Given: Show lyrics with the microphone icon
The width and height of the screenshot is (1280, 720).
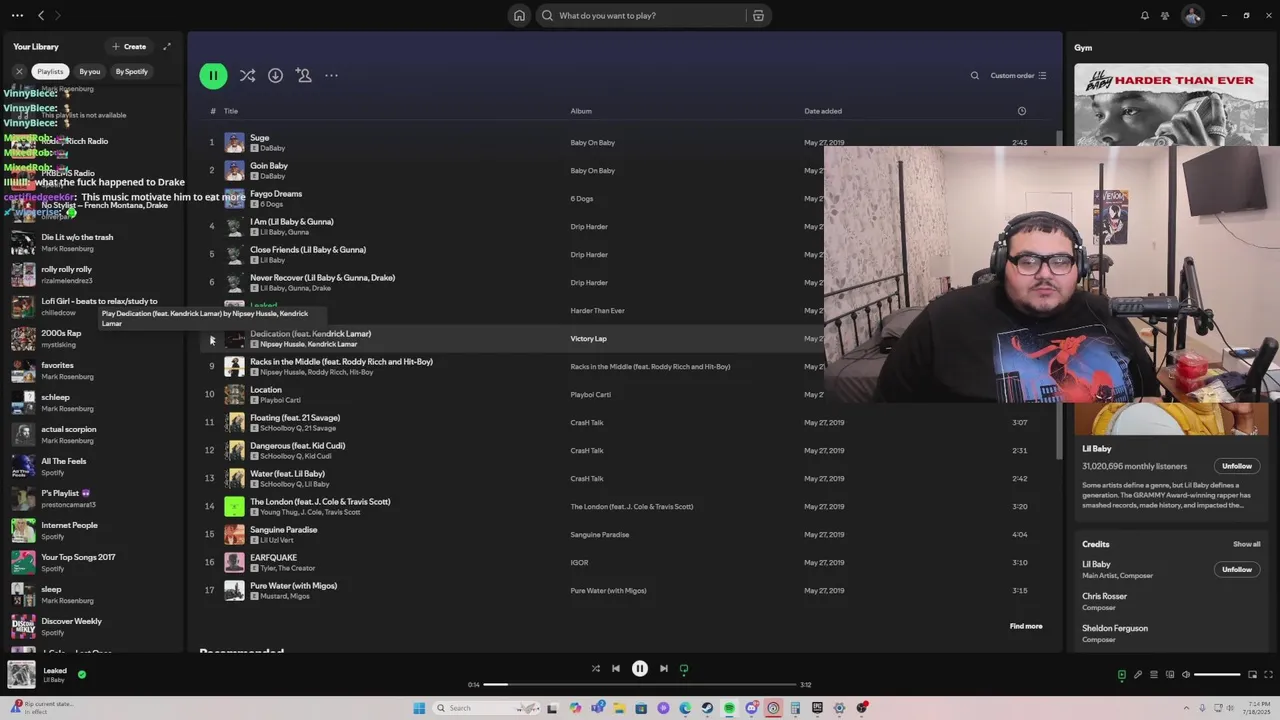Looking at the screenshot, I should (1137, 675).
